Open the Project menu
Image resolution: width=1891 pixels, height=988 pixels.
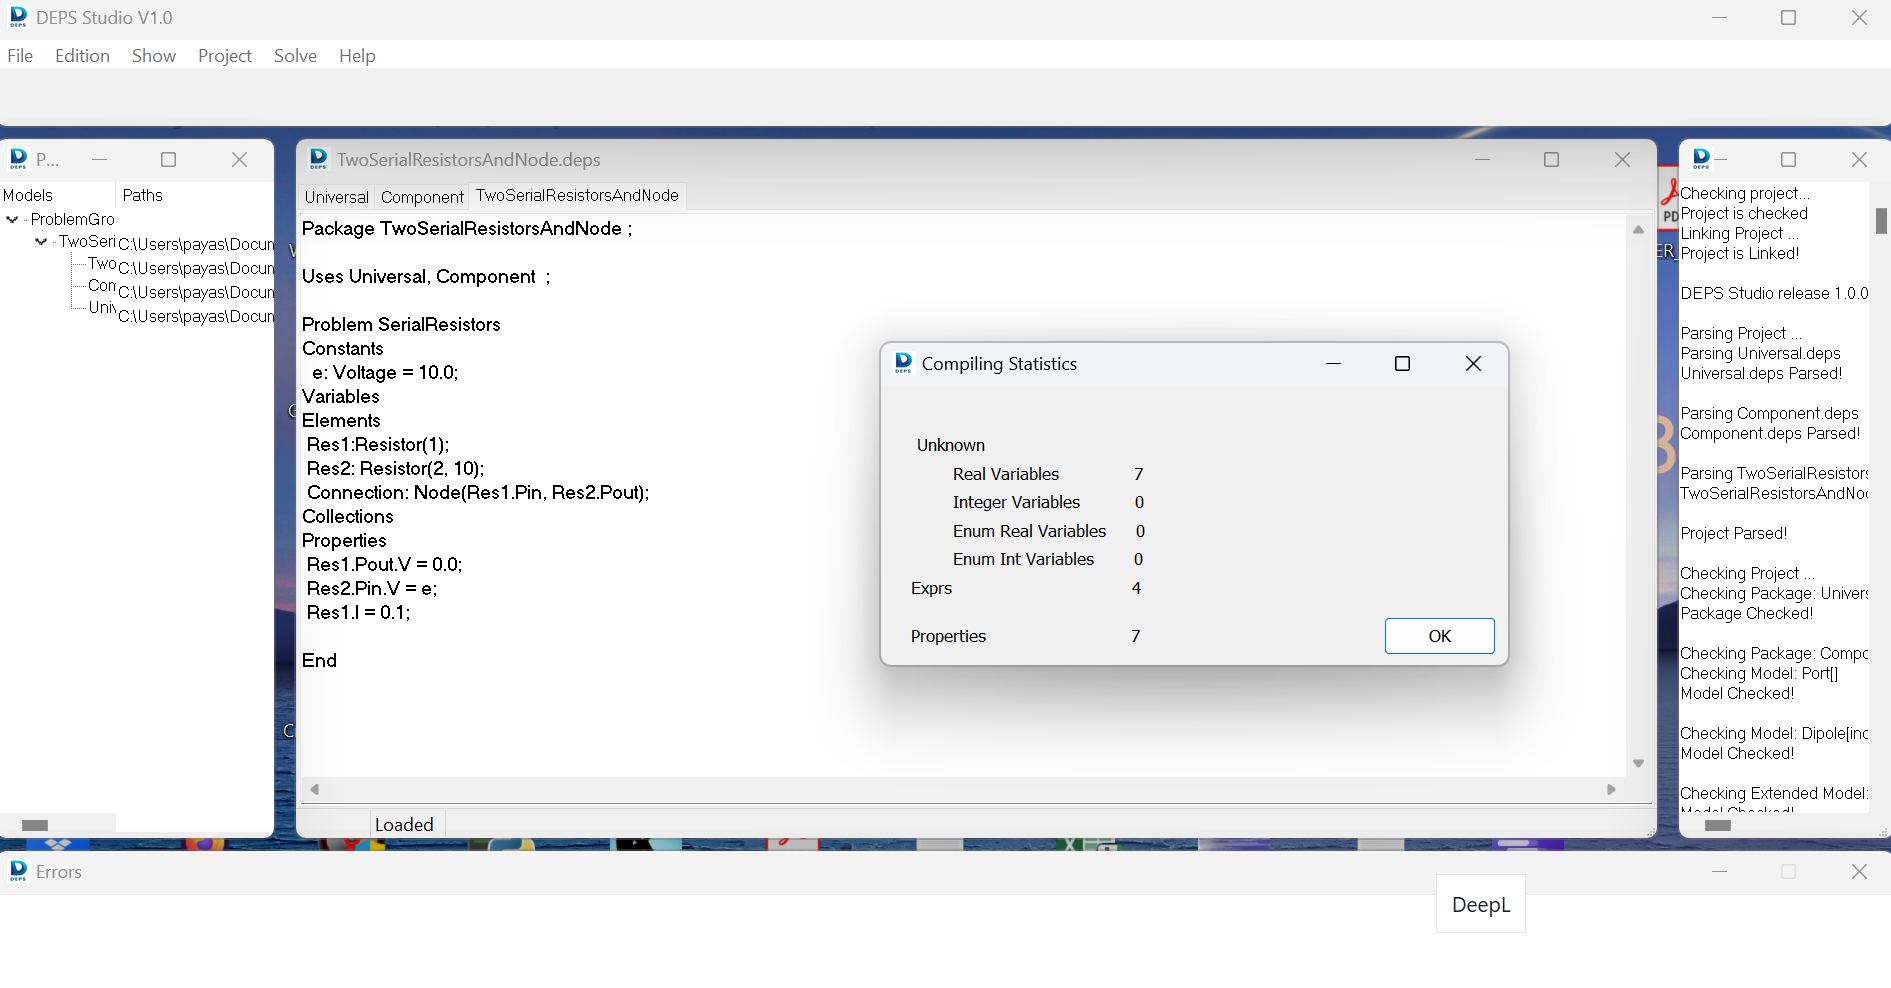[225, 56]
